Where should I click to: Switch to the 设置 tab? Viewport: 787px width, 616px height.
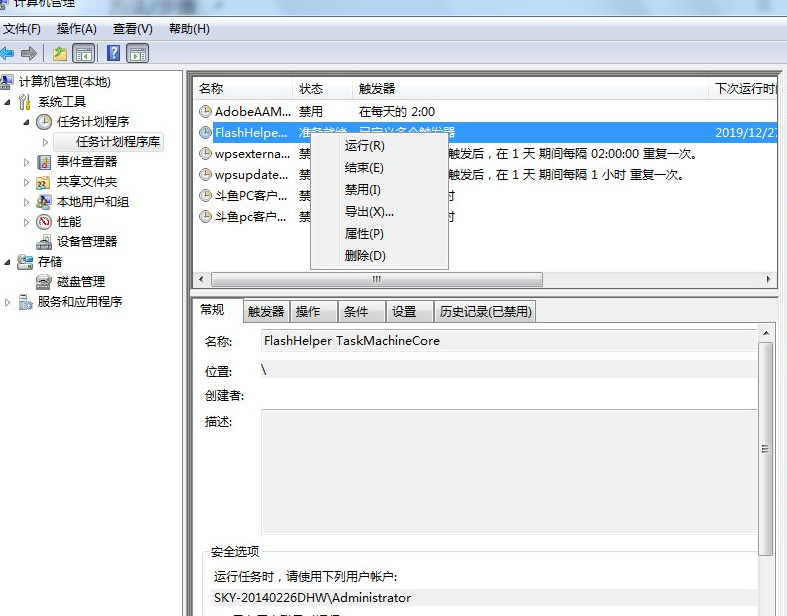(x=409, y=312)
